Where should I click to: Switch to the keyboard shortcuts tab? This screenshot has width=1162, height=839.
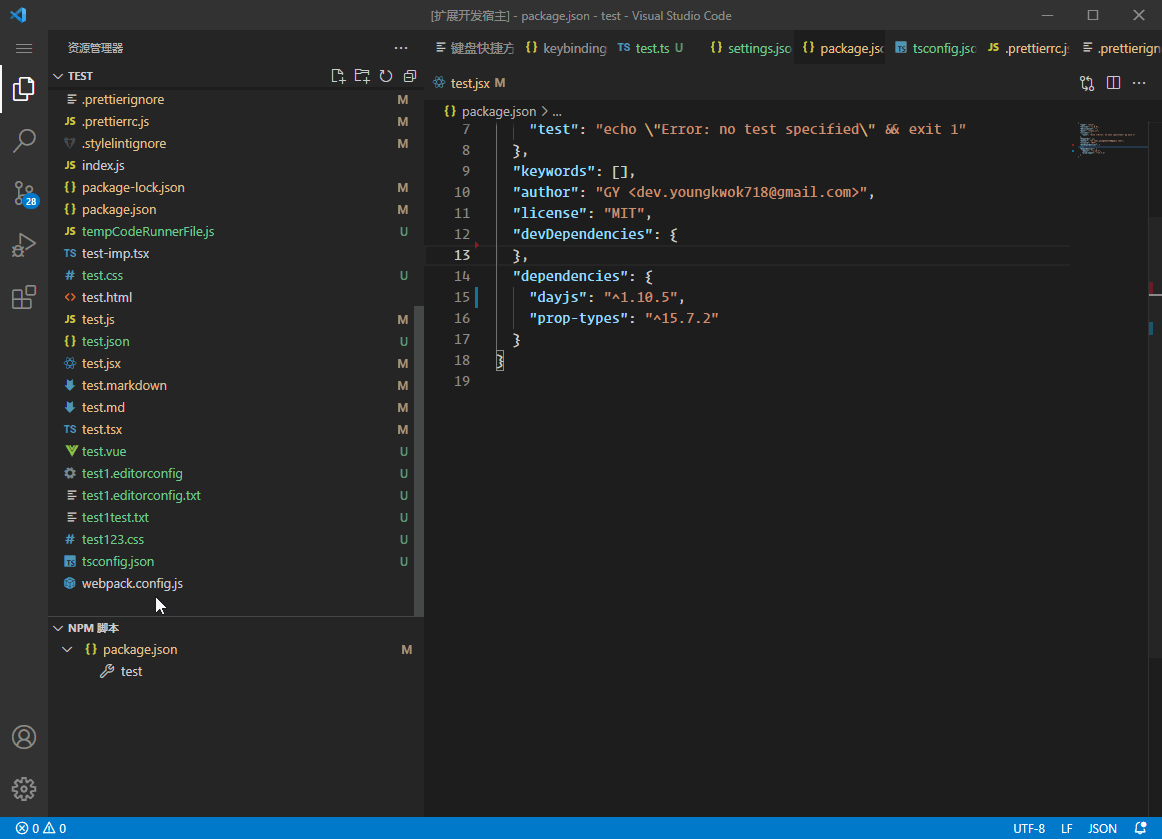coord(474,48)
